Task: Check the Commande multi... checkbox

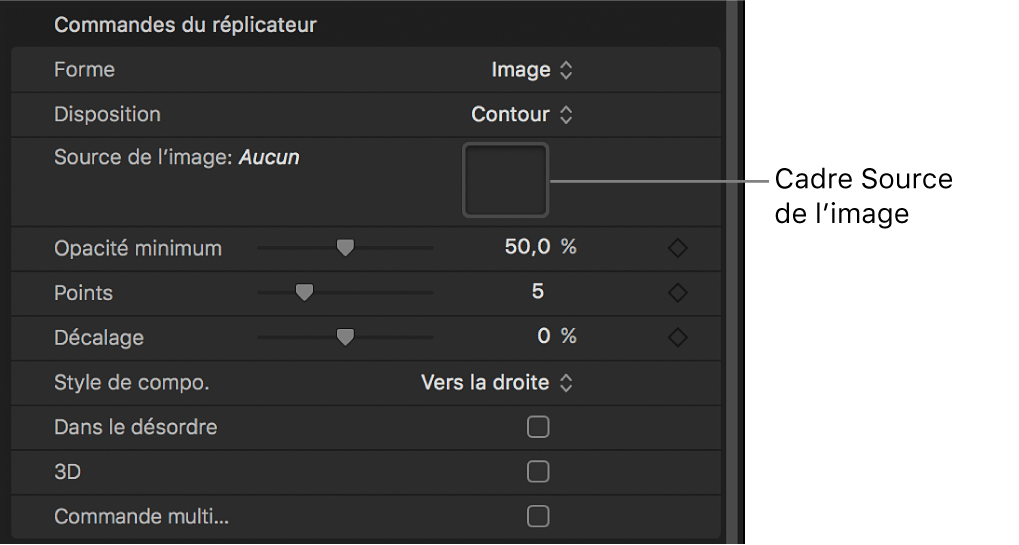Action: pos(538,516)
